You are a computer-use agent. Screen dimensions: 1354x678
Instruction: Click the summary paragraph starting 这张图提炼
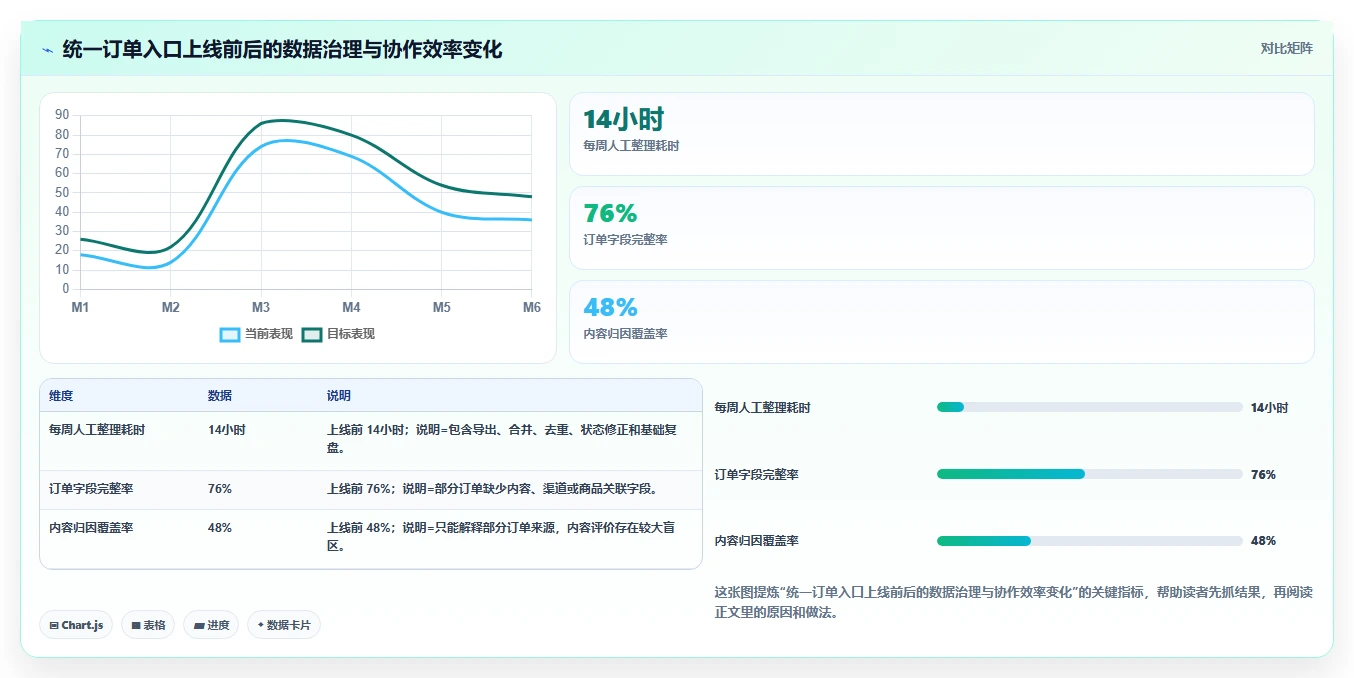(x=1013, y=602)
